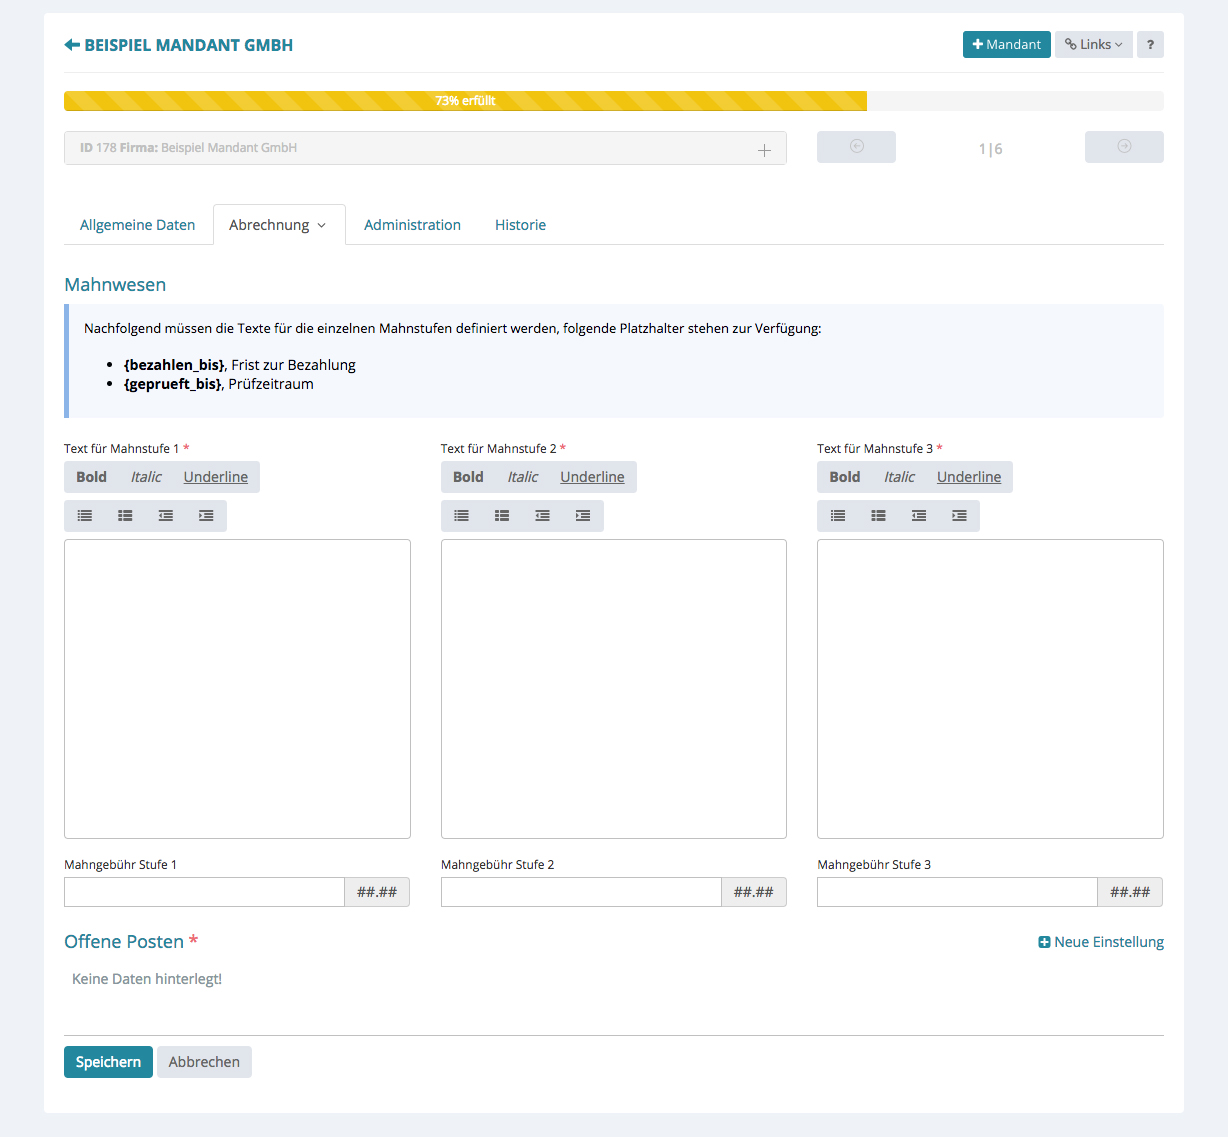Screen dimensions: 1228x1137
Task: Click indent icon for Mahnstufe 1 editor
Action: pyautogui.click(x=206, y=516)
